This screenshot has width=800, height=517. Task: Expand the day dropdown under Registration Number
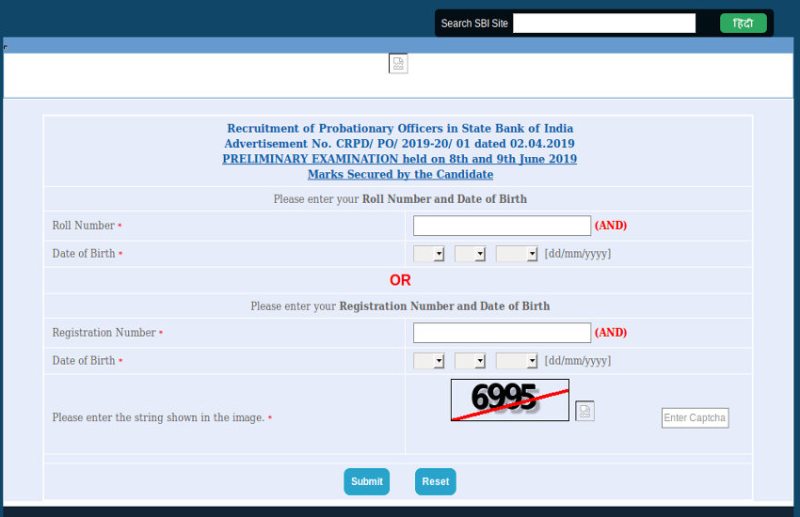(429, 361)
